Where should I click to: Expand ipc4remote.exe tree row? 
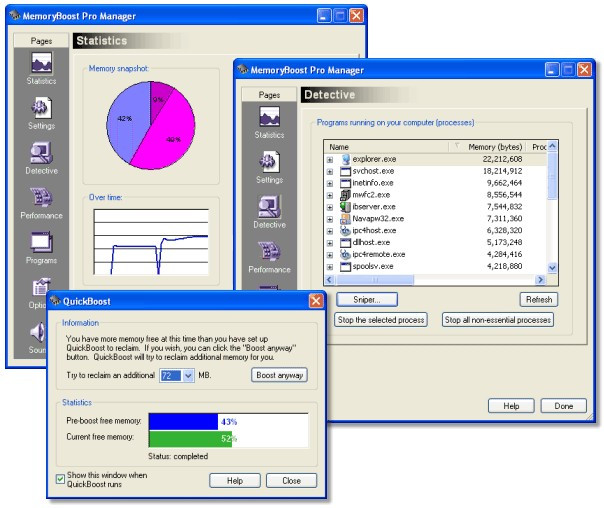[x=330, y=255]
